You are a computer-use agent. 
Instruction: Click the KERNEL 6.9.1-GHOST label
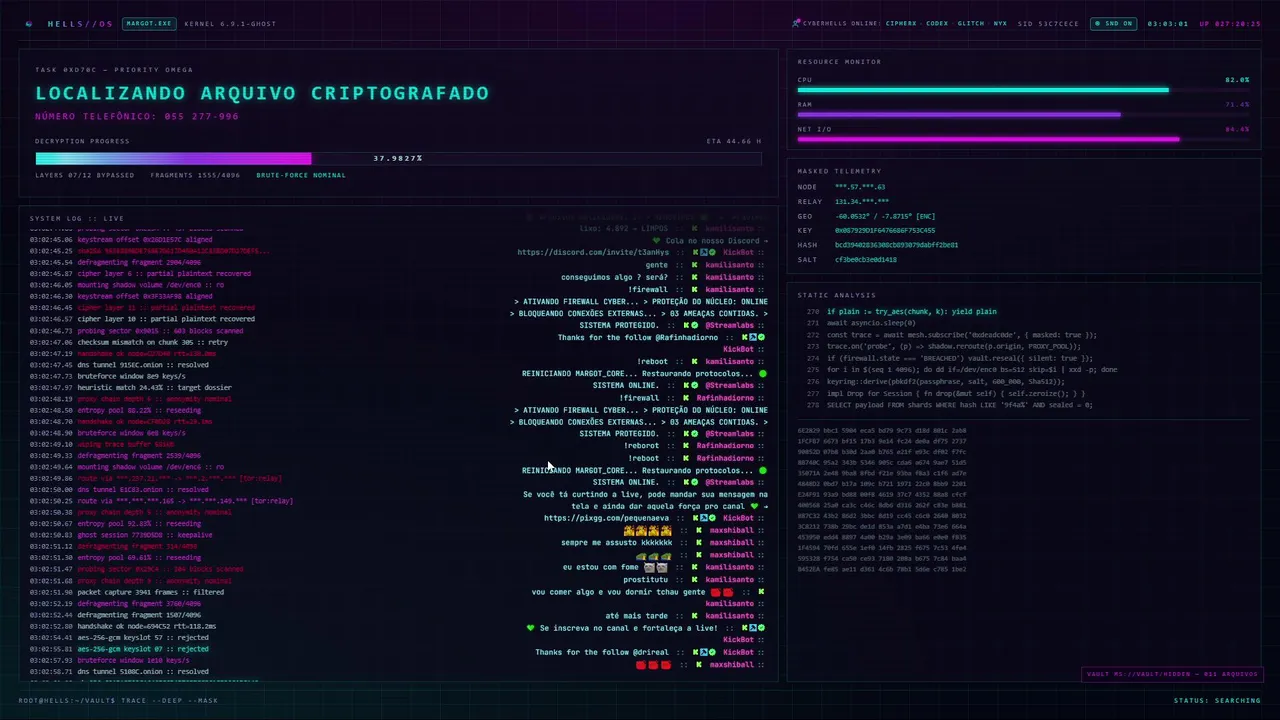(x=230, y=23)
